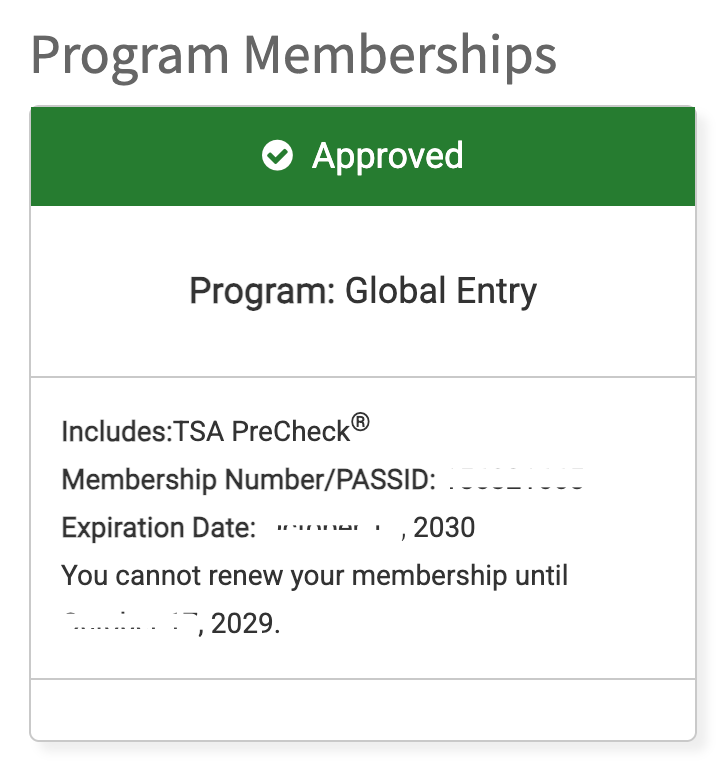
Task: Click the empty footer section of the card
Action: click(362, 708)
